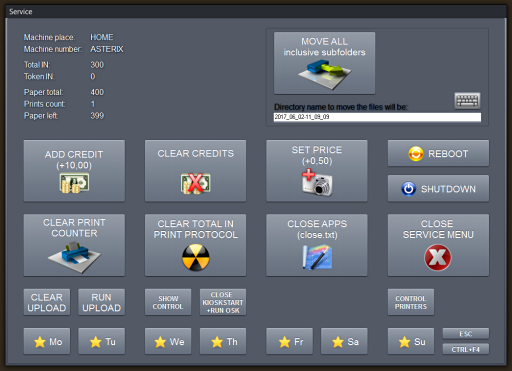Click the 'Paper left:' label

pyautogui.click(x=41, y=116)
